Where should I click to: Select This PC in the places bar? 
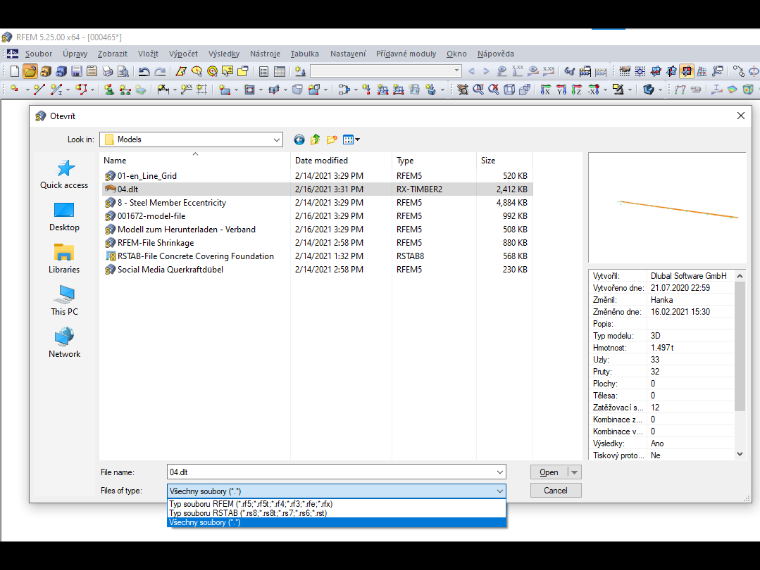[x=64, y=301]
